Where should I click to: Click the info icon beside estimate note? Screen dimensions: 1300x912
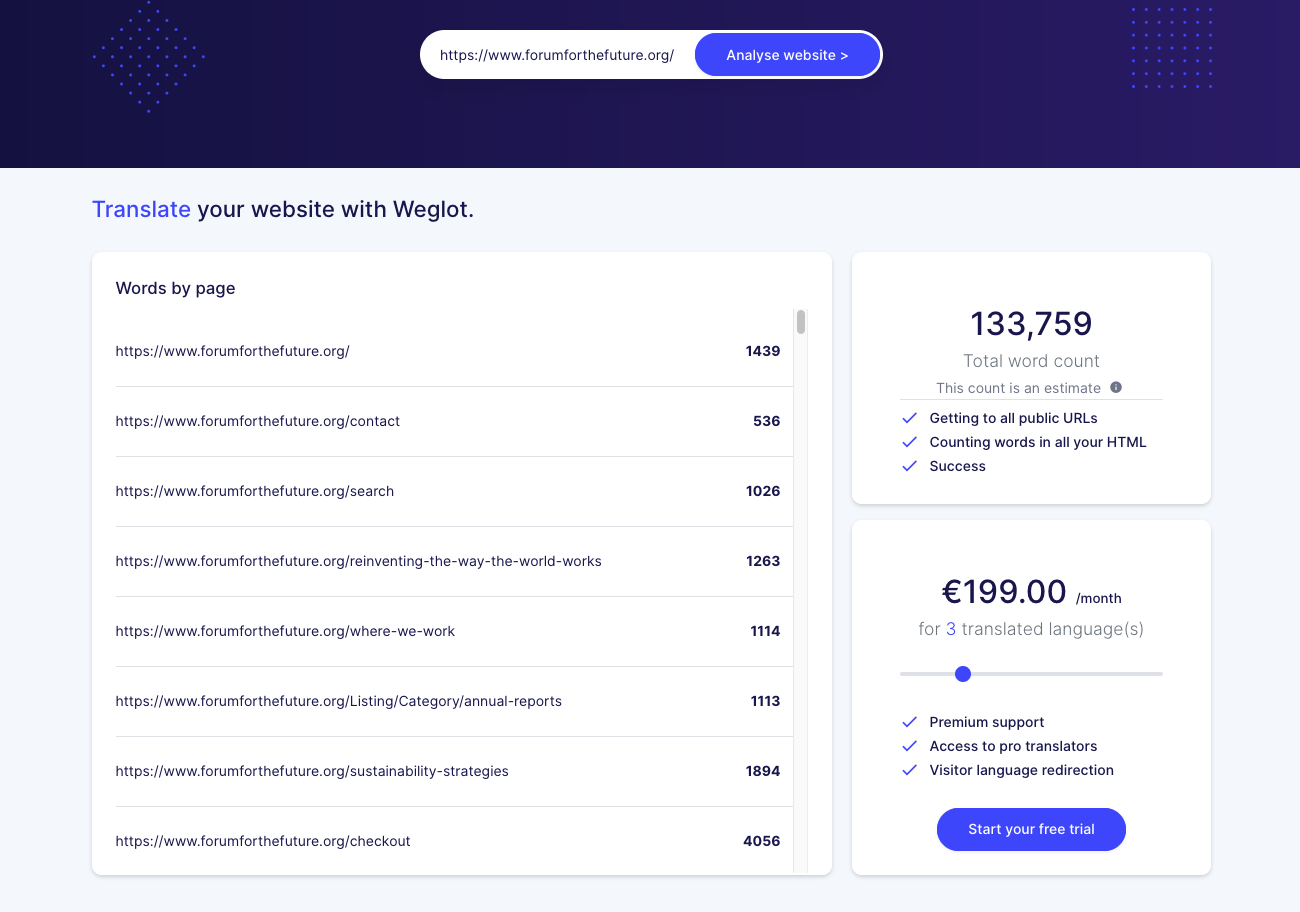(1116, 387)
